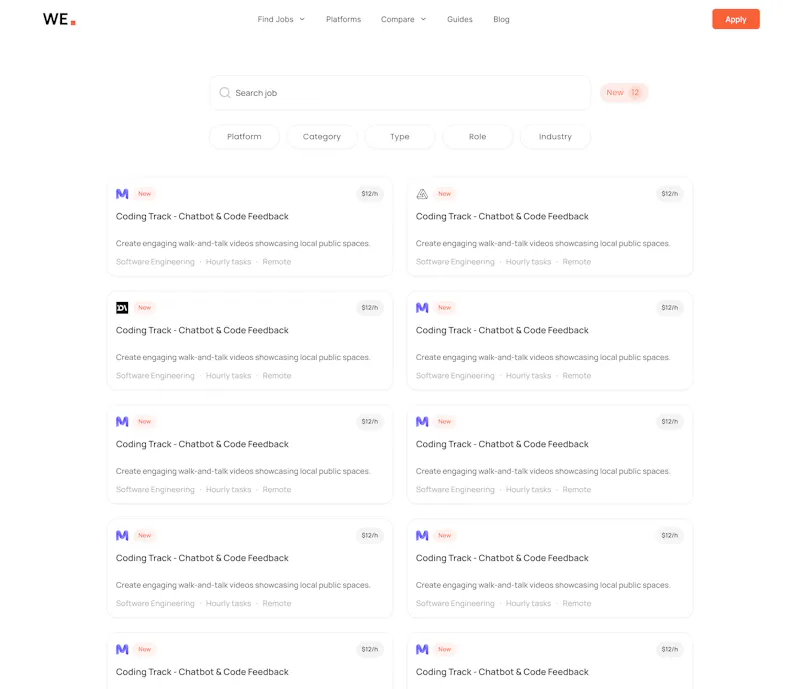The image size is (800, 689).
Task: Click Hourly tasks tag in black D card
Action: click(229, 376)
